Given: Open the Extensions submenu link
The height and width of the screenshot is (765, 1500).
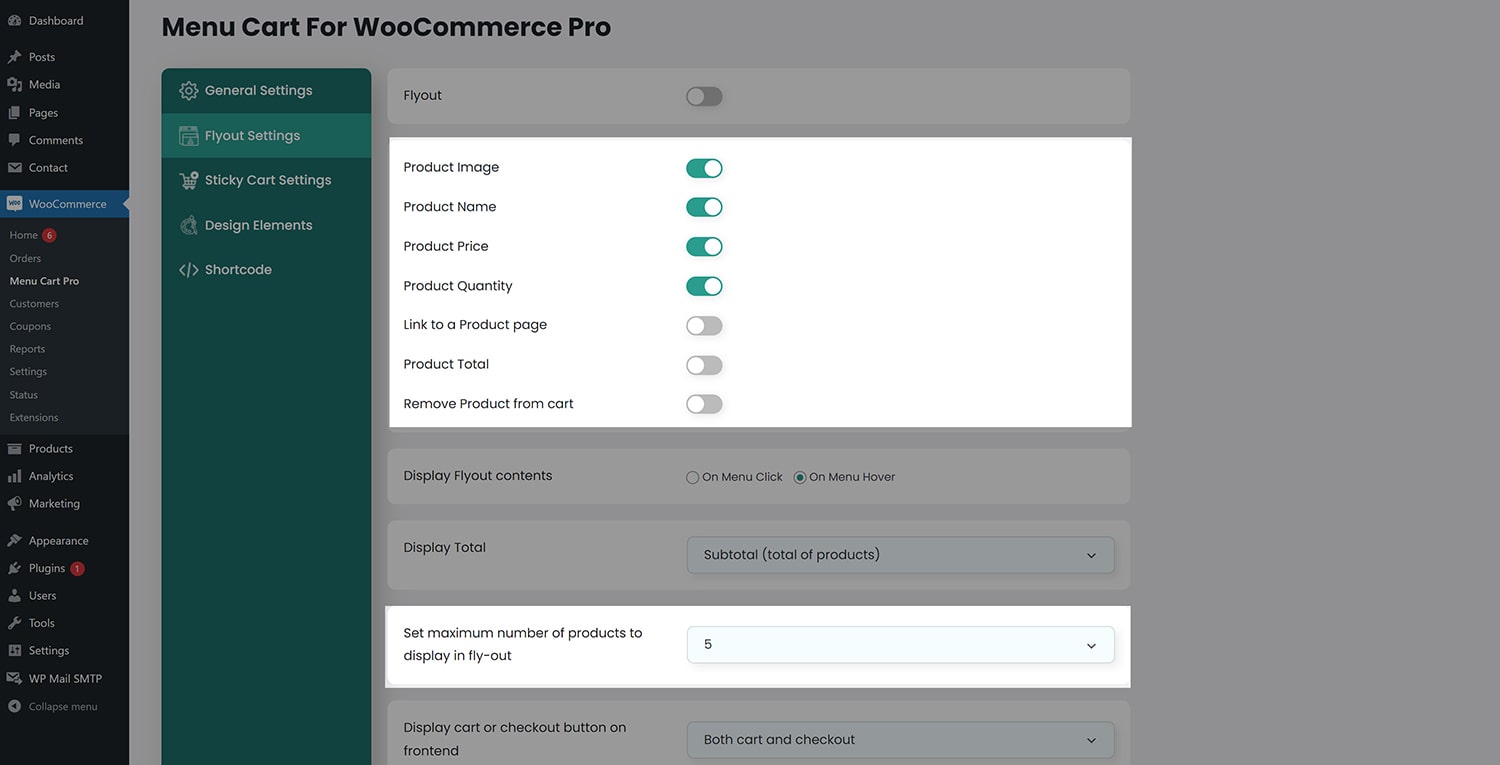Looking at the screenshot, I should click(x=34, y=418).
